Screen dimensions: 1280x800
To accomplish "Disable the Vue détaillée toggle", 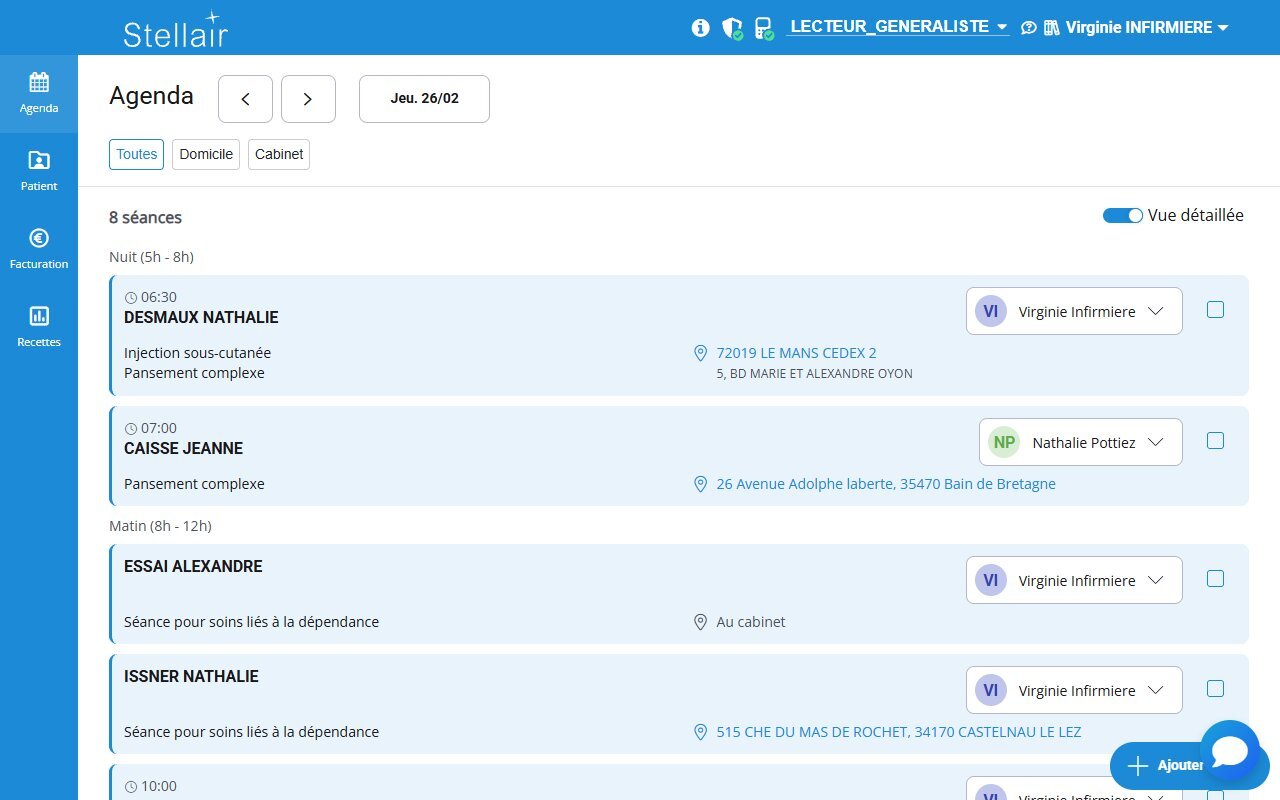I will click(x=1122, y=215).
